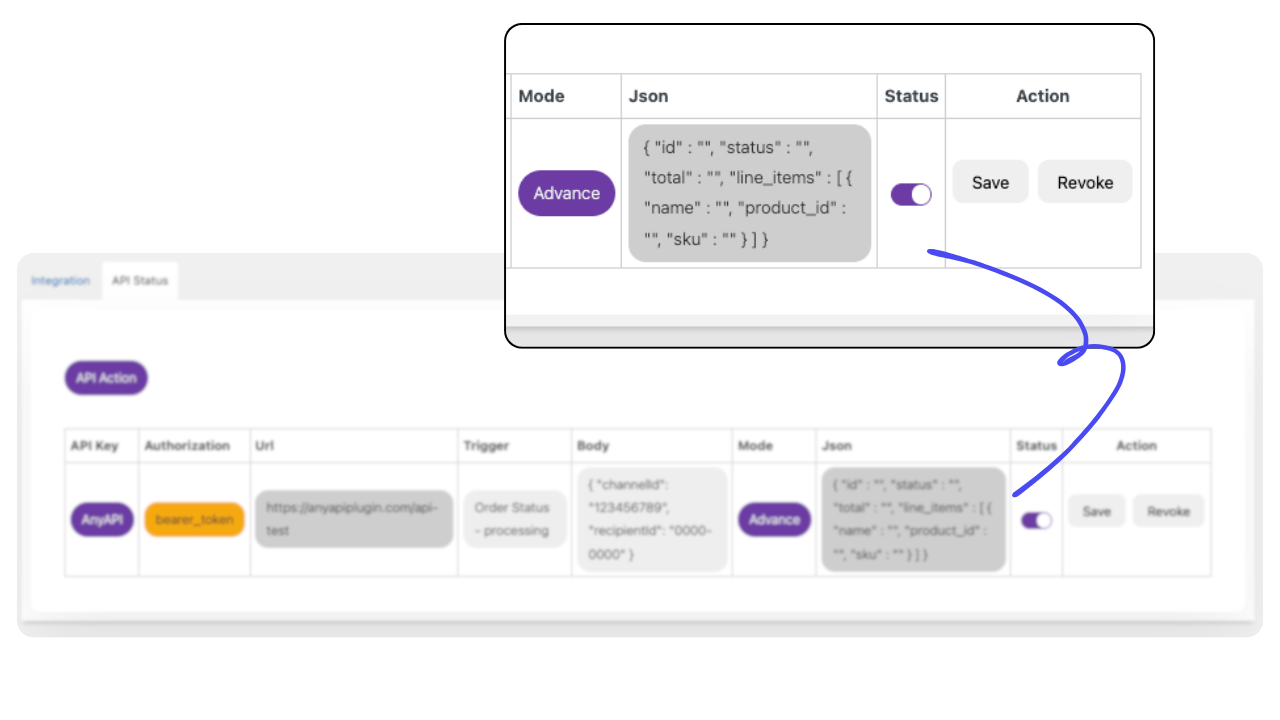This screenshot has width=1280, height=720.
Task: Click the bearer_token authorization badge
Action: point(194,518)
